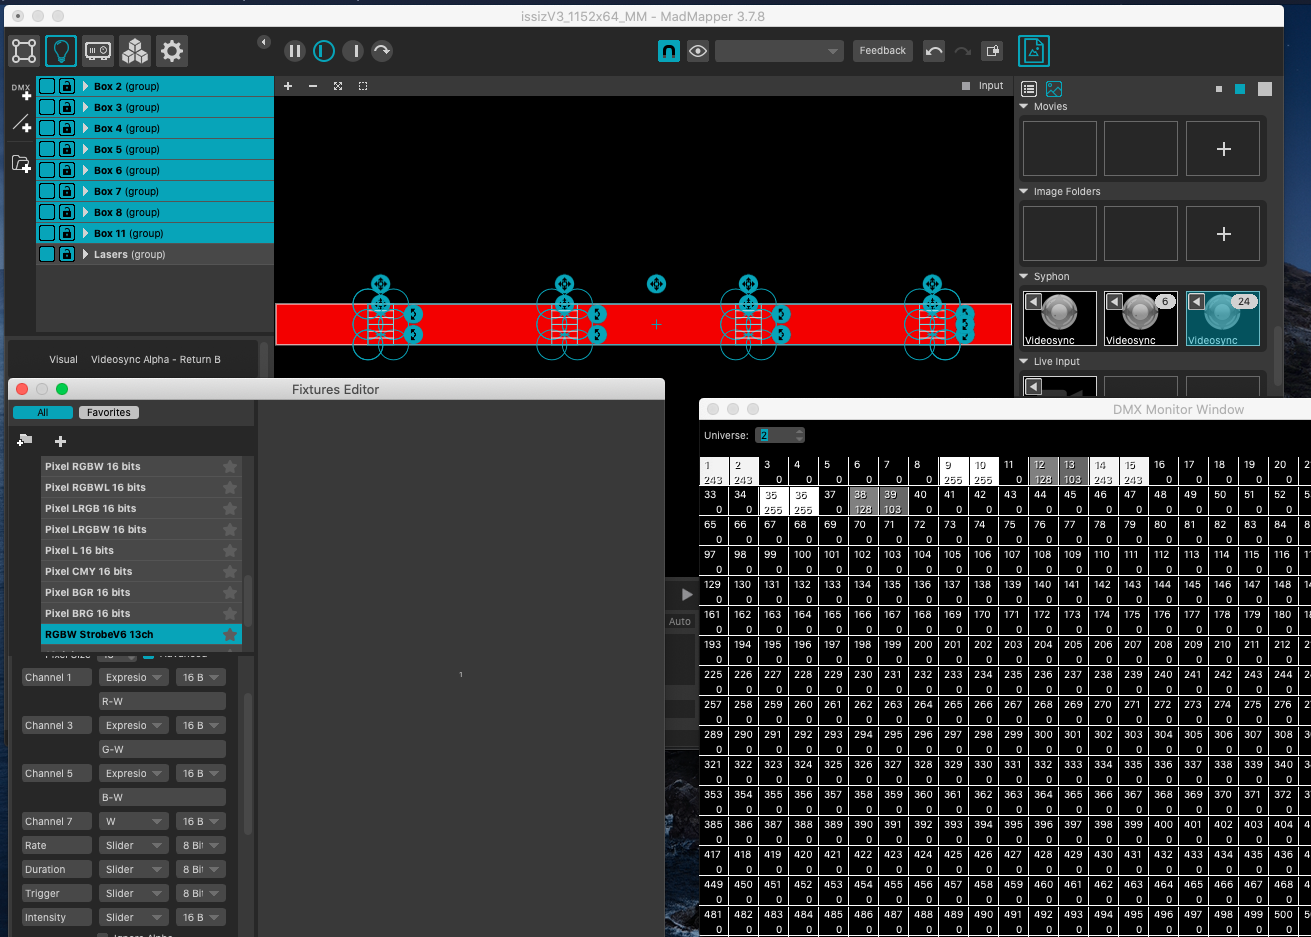
Task: Switch media panel to list view icon
Action: 1029,89
